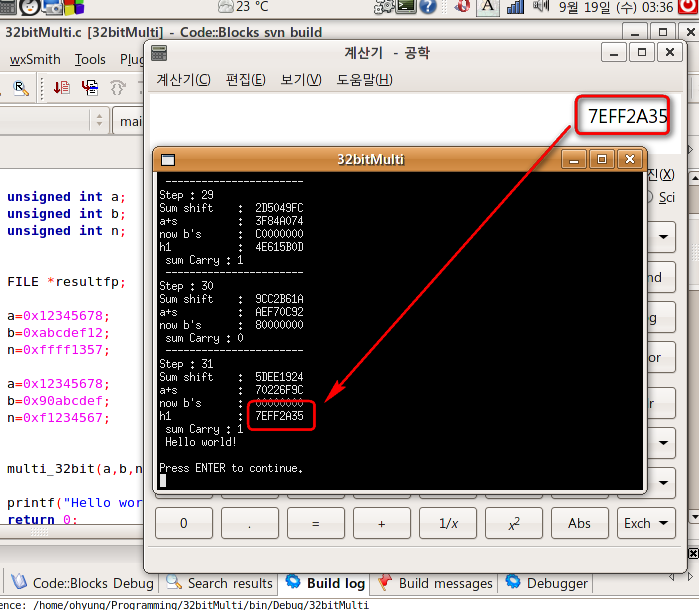Screen dimensions: 699x610
Task: Click code line 'n=0xffff1357;'
Action: [x=58, y=350]
